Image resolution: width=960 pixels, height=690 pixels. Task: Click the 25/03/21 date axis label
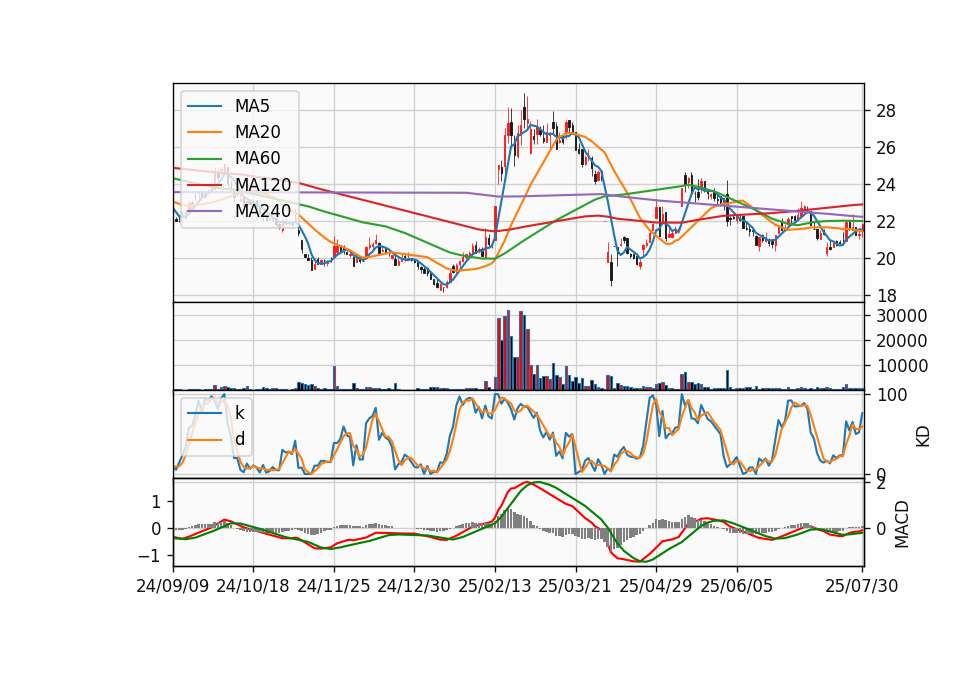tap(575, 587)
